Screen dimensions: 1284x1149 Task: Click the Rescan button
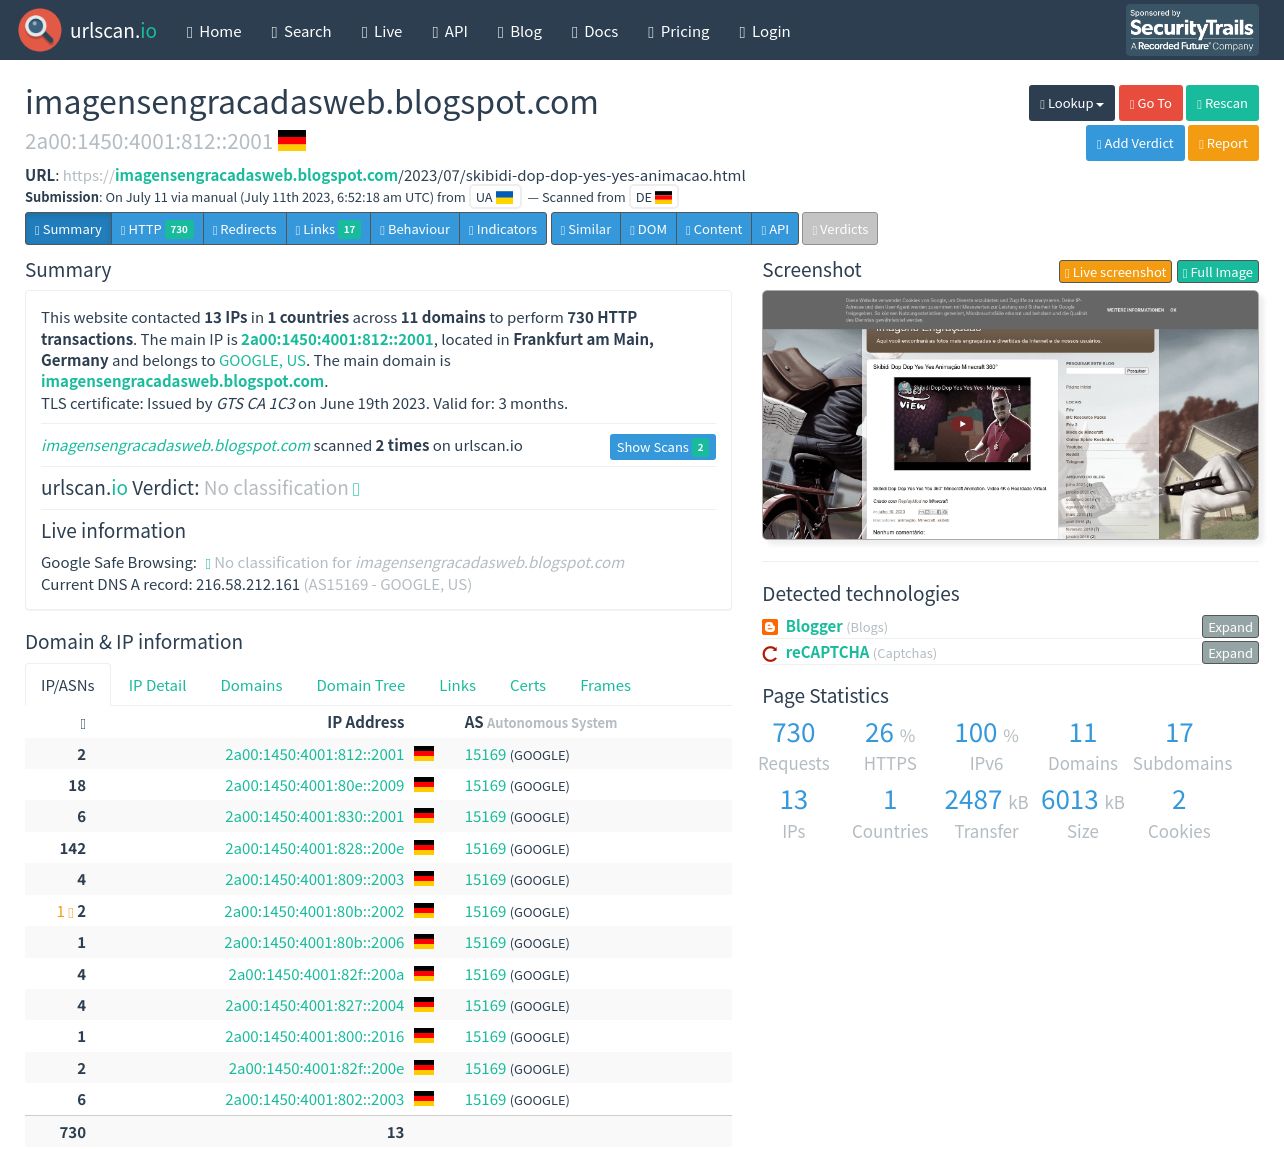coord(1222,103)
